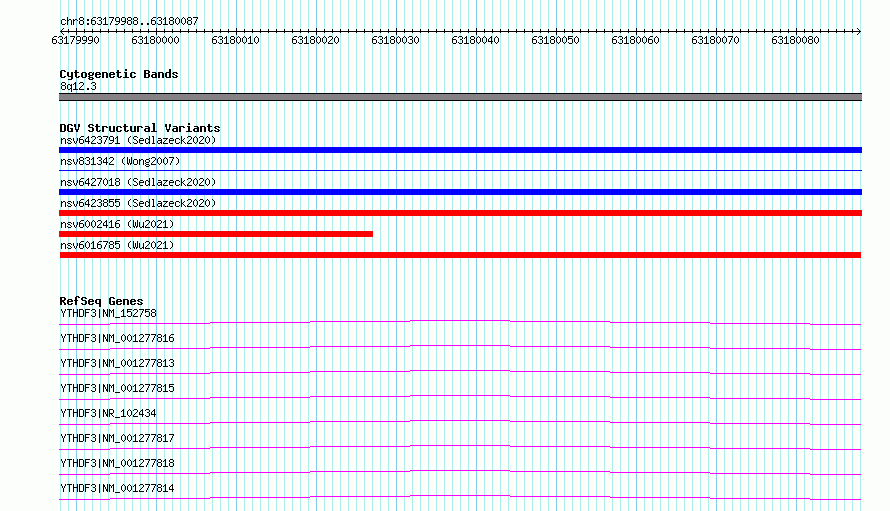Click the blue bar for nsv6427018
The width and height of the screenshot is (890, 511).
point(460,192)
